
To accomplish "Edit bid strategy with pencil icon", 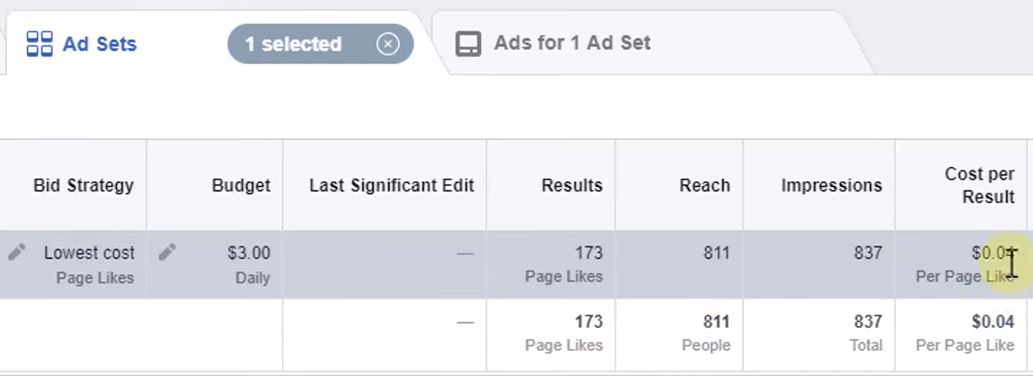I will [x=16, y=252].
